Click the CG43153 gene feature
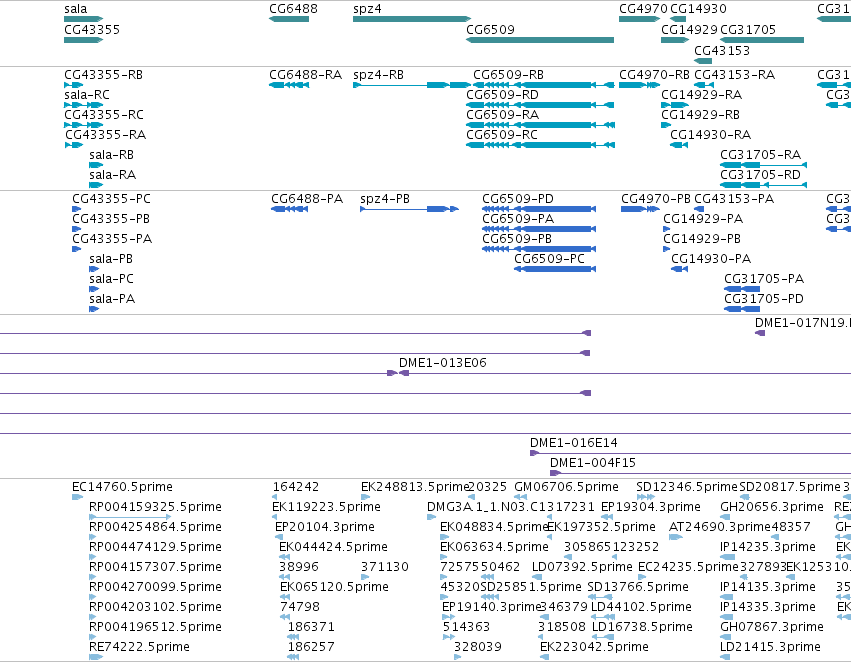Image resolution: width=851 pixels, height=662 pixels. click(x=703, y=60)
